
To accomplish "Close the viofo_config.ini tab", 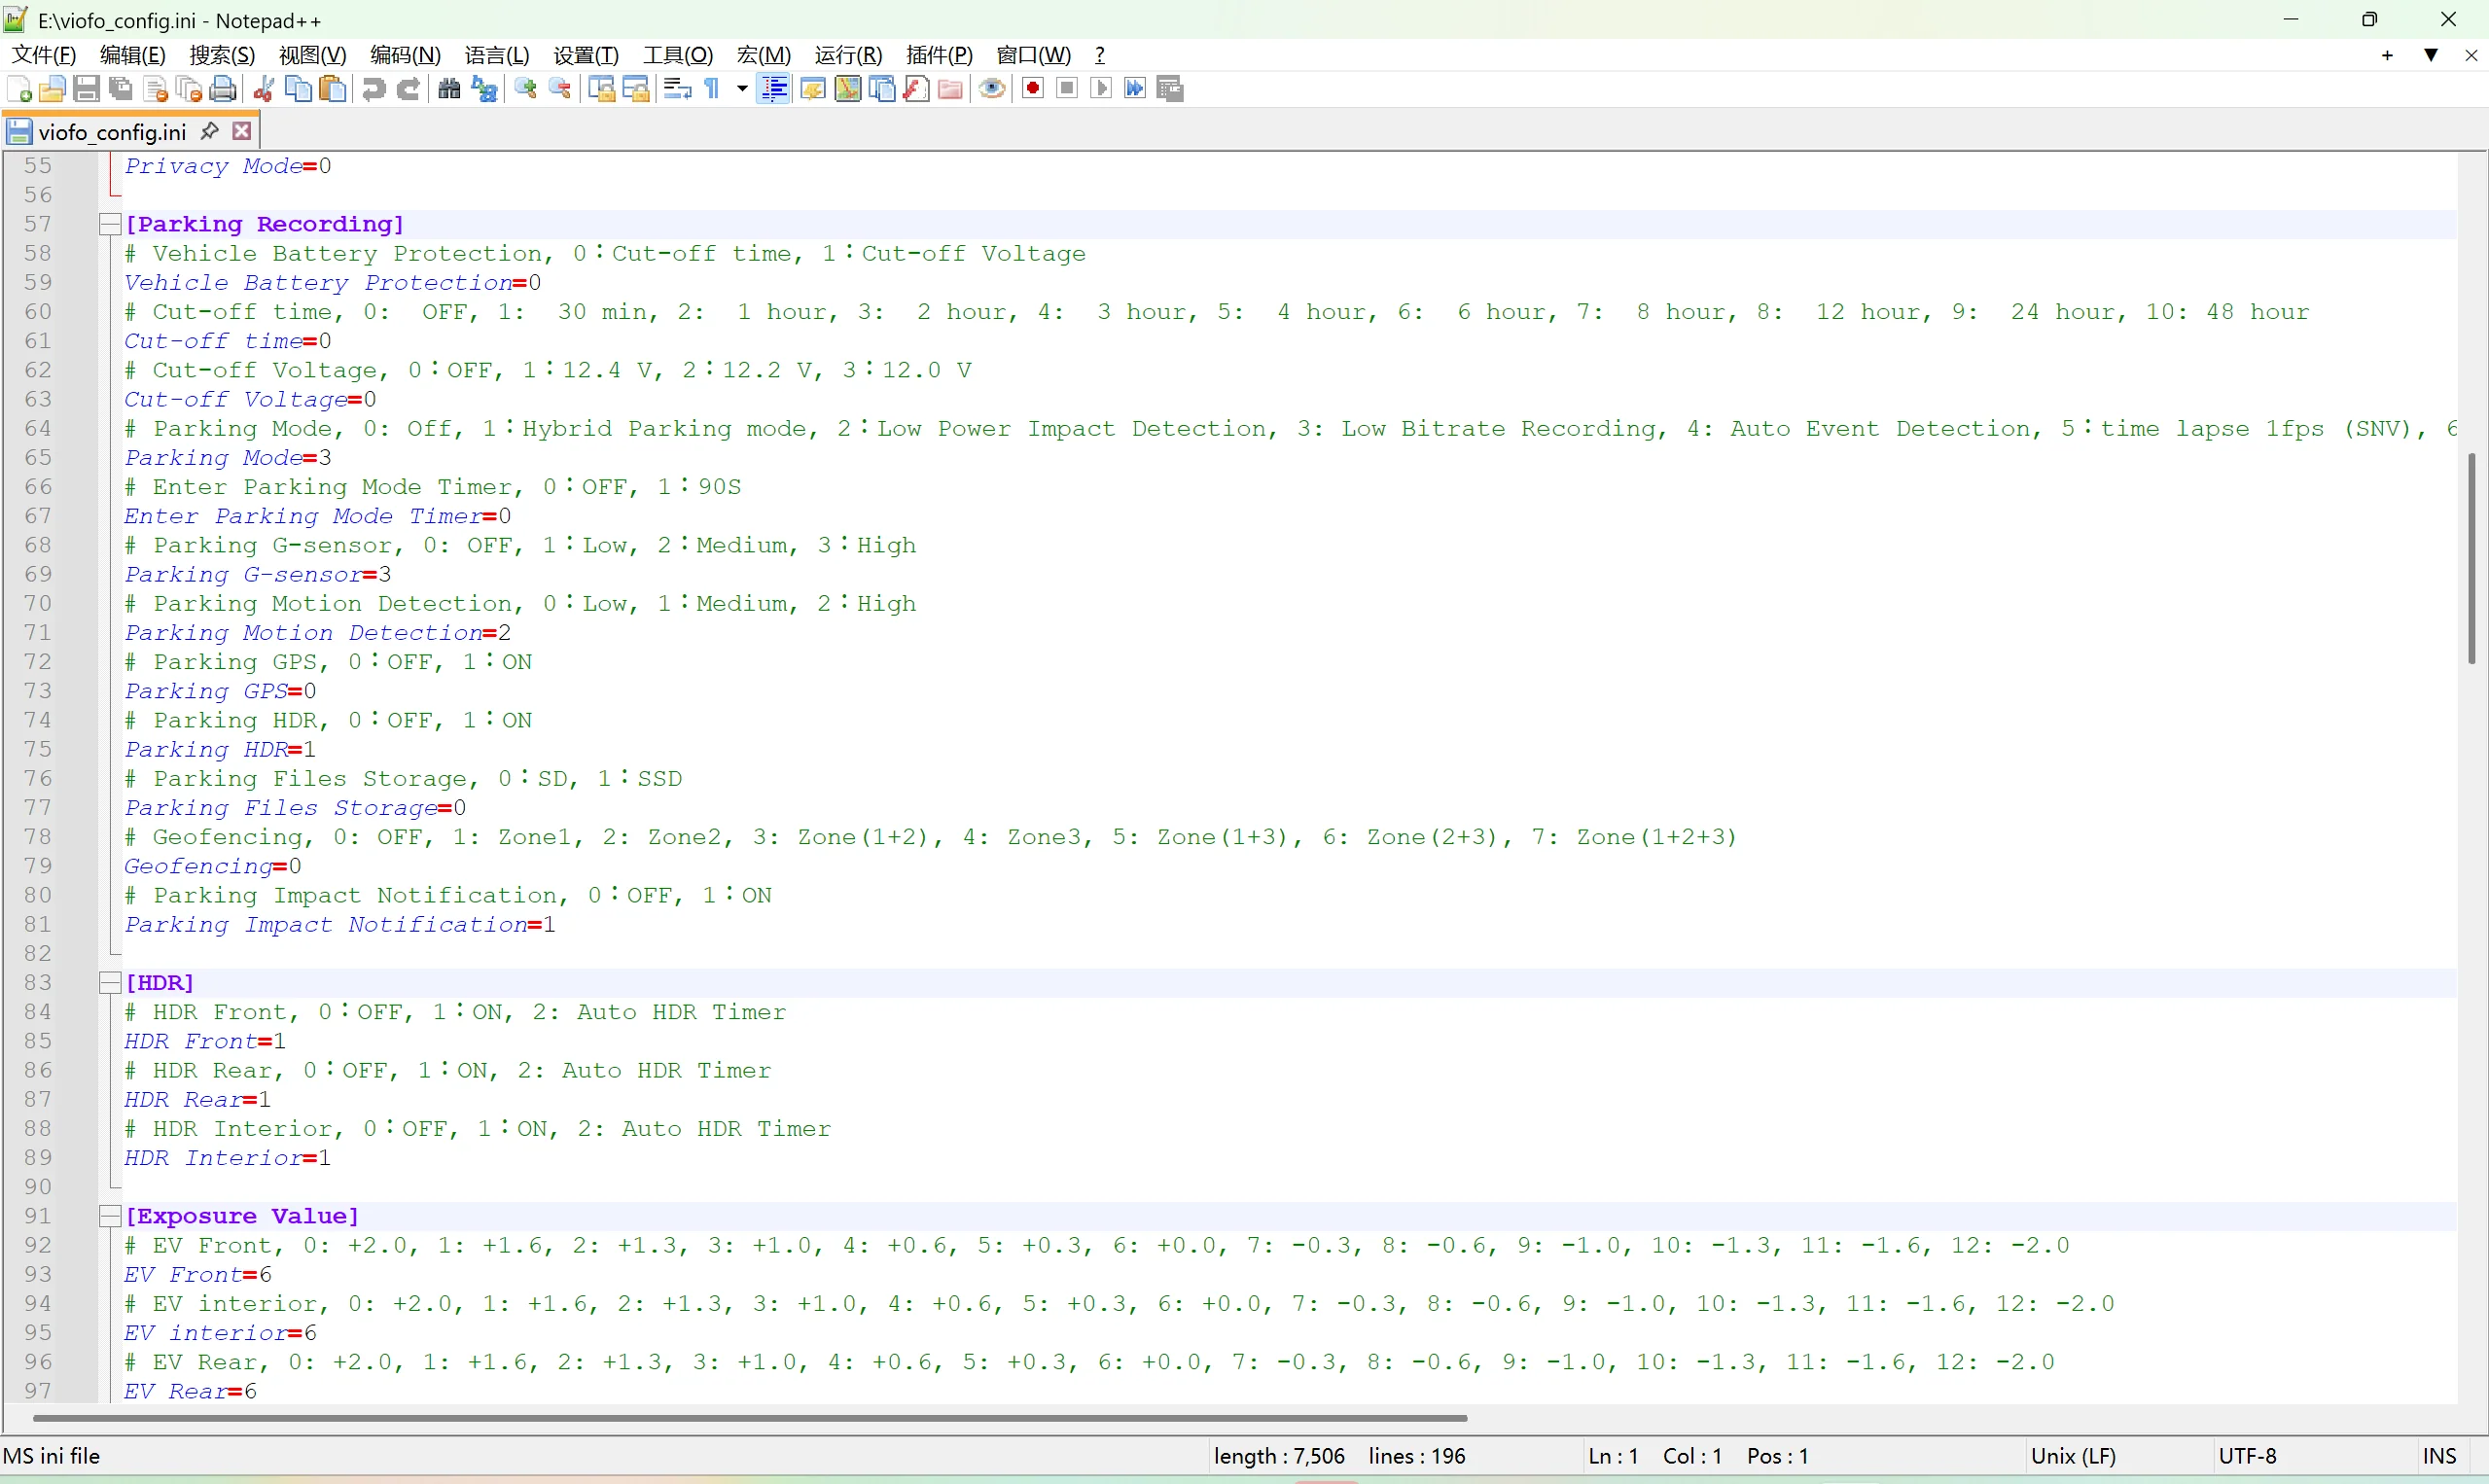I will click(241, 131).
